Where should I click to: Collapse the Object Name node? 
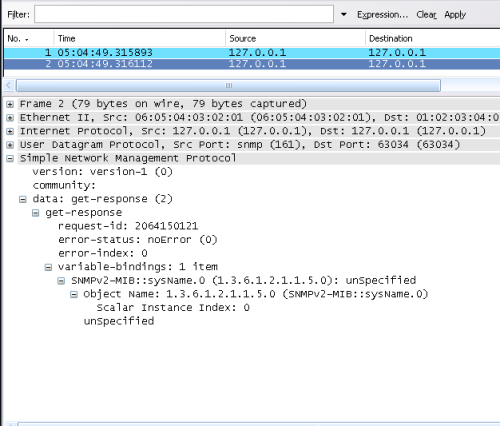[x=74, y=294]
